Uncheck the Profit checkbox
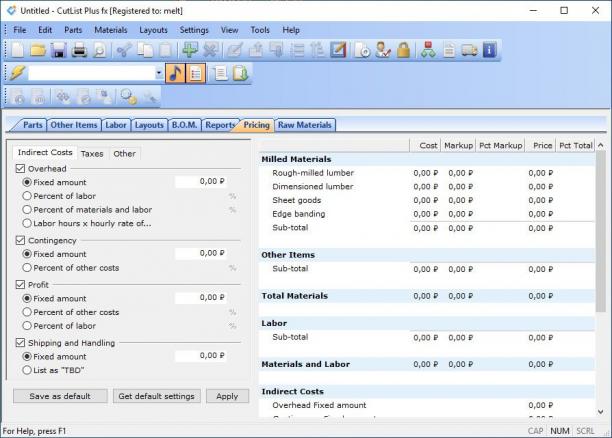This screenshot has width=612, height=438. click(20, 285)
